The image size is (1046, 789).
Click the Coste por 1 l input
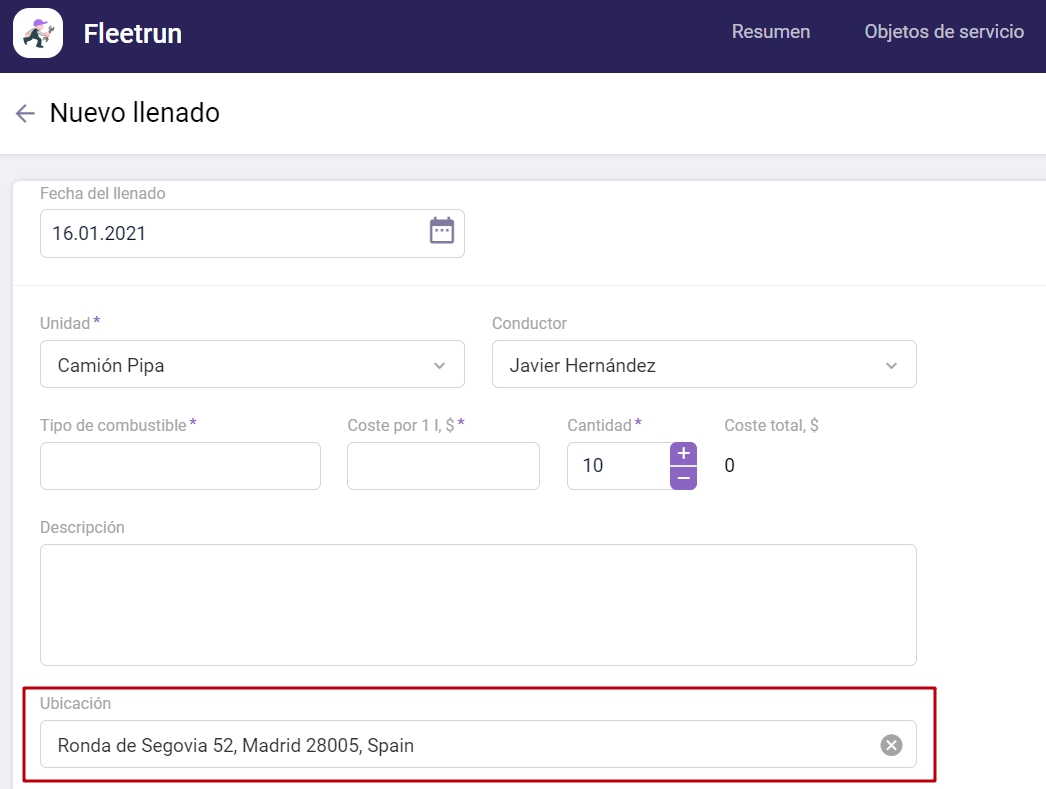pyautogui.click(x=443, y=466)
